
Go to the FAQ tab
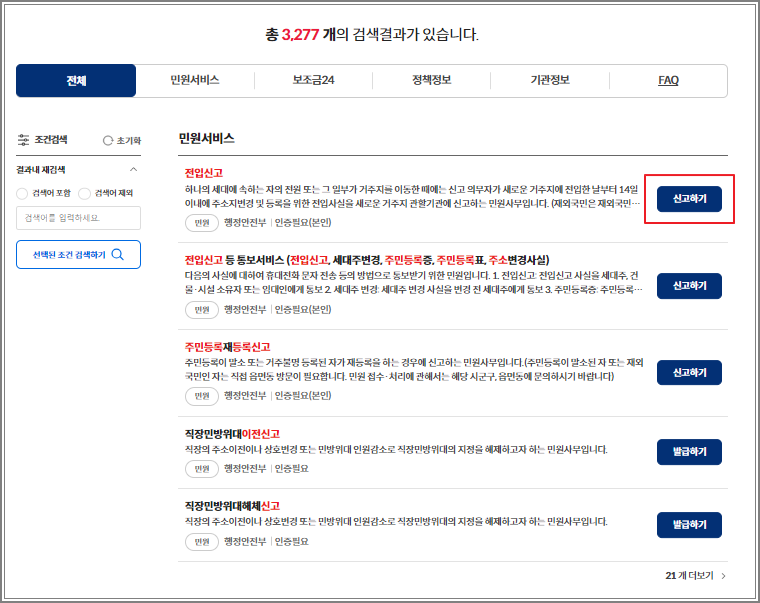coord(668,80)
